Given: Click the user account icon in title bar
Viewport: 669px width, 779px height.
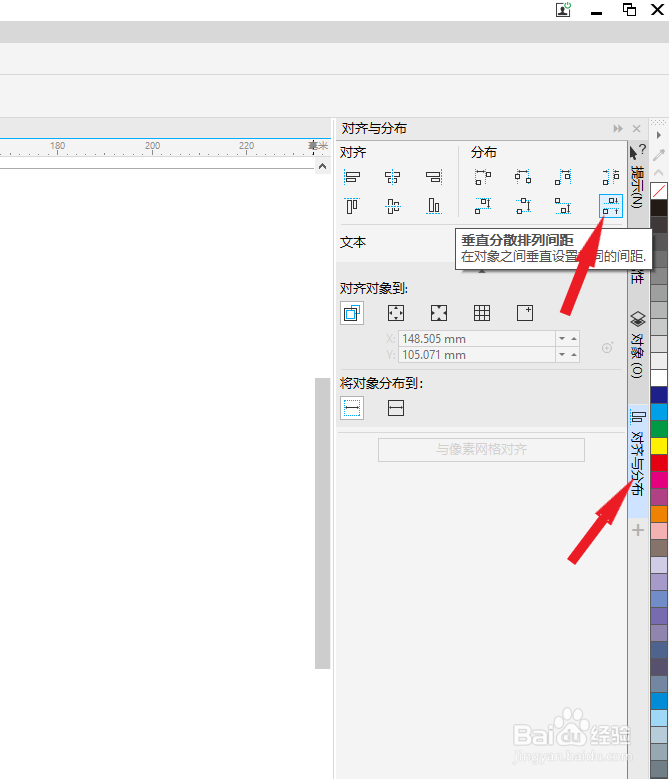Looking at the screenshot, I should (563, 9).
